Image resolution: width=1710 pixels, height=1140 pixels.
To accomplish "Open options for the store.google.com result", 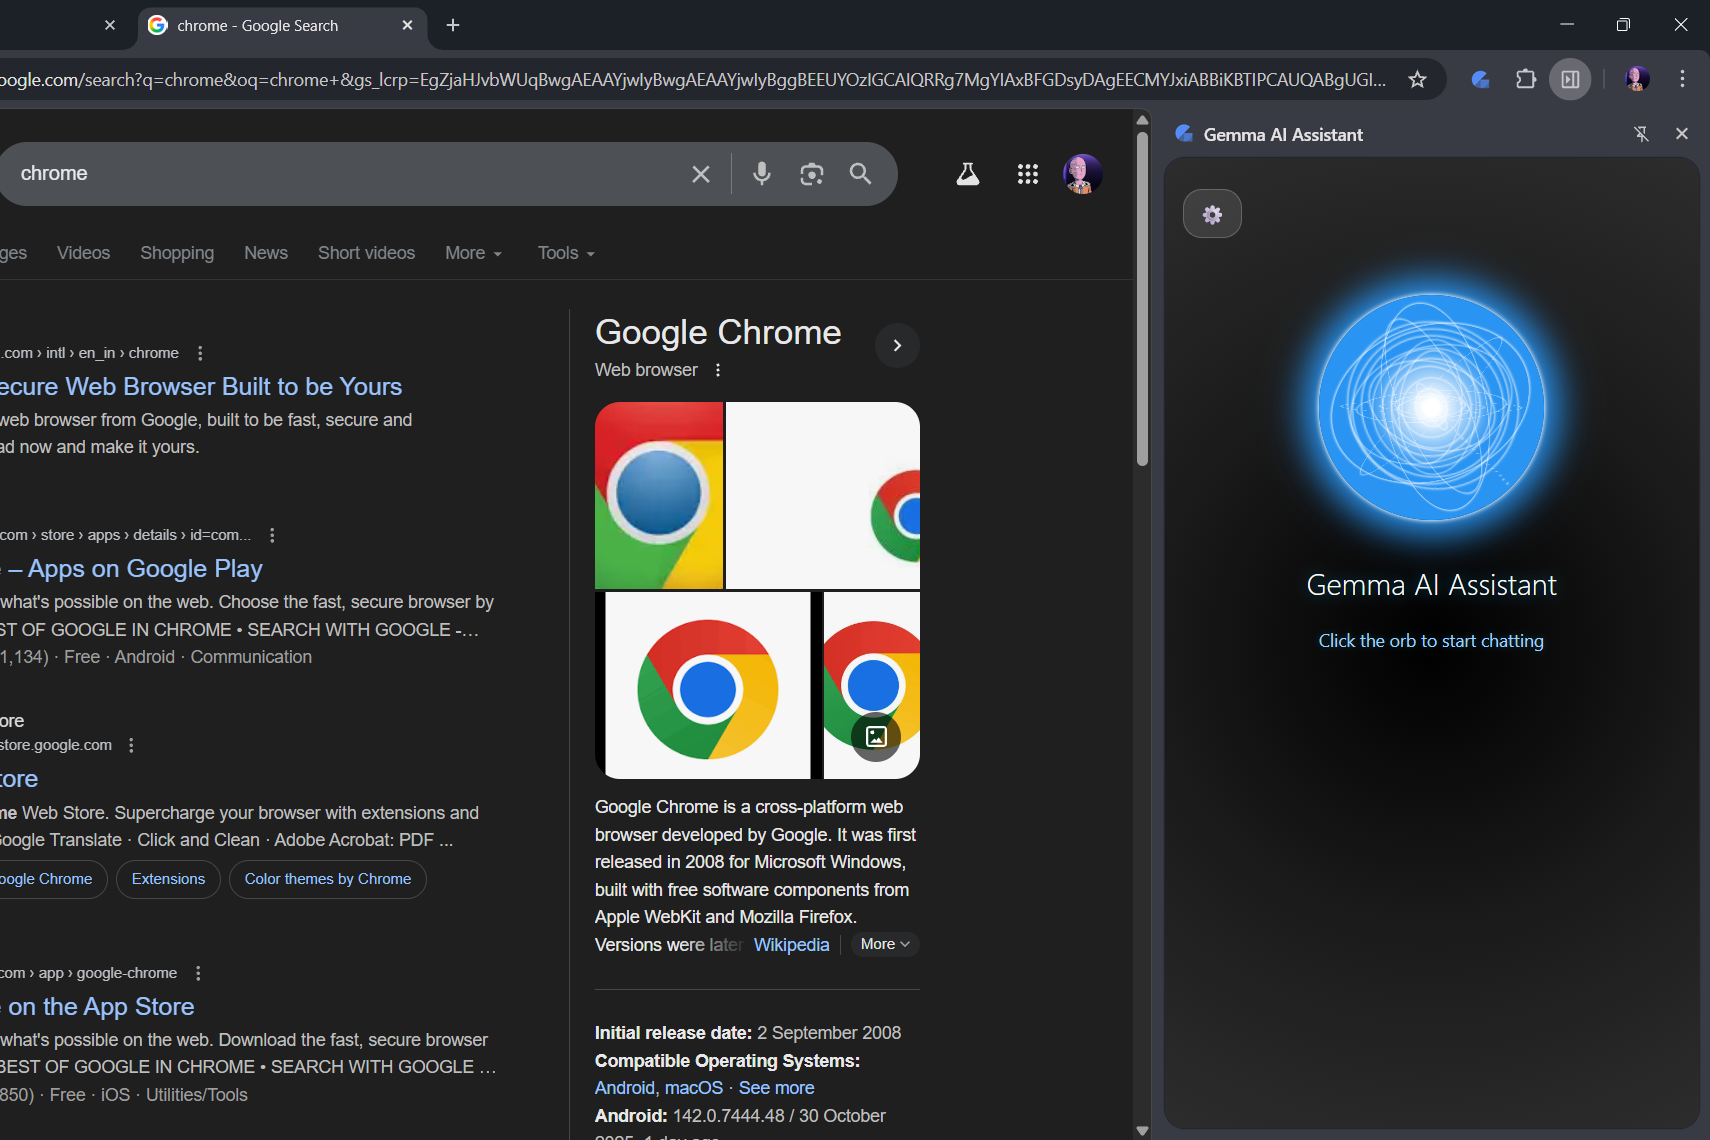I will 131,745.
